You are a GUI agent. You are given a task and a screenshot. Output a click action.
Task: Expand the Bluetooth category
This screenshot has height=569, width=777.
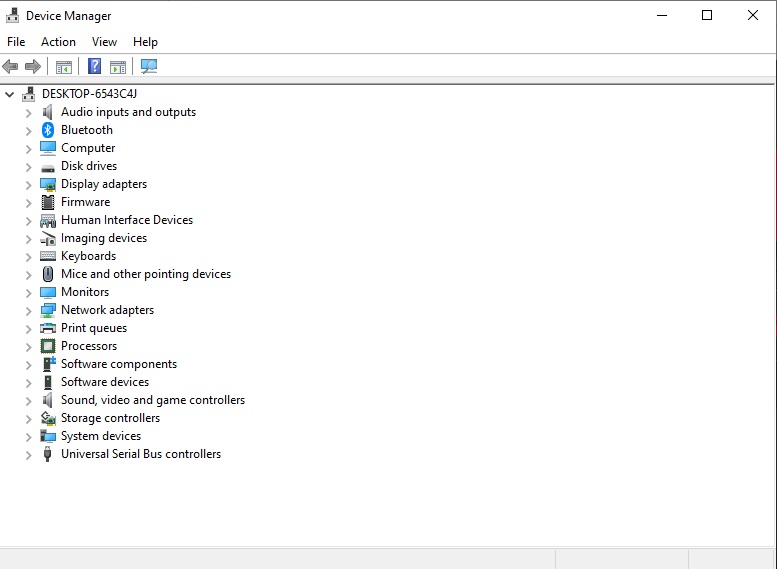click(29, 131)
